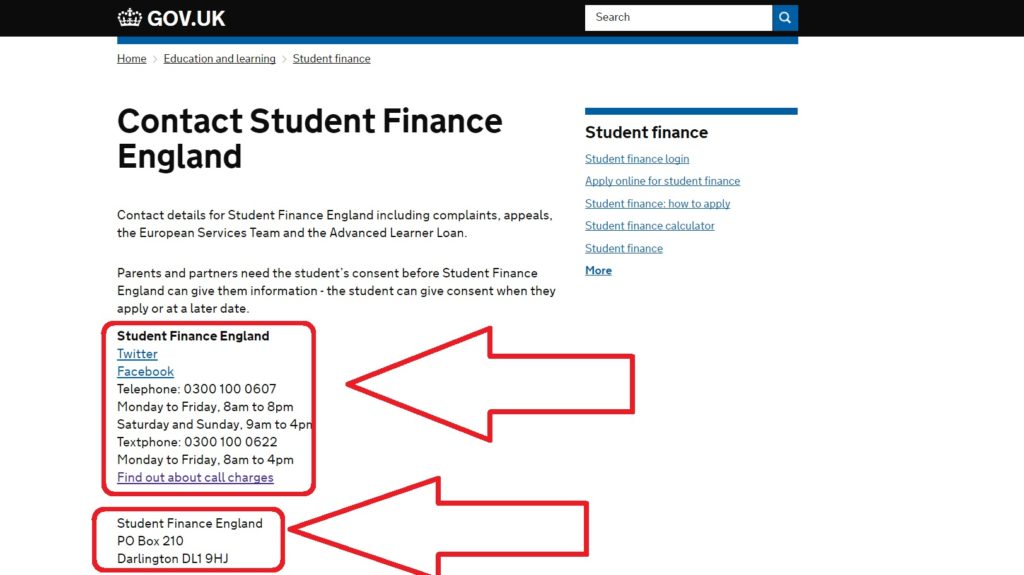This screenshot has height=575, width=1024.
Task: Open sidebar Student finance link below calculator
Action: pyautogui.click(x=624, y=248)
